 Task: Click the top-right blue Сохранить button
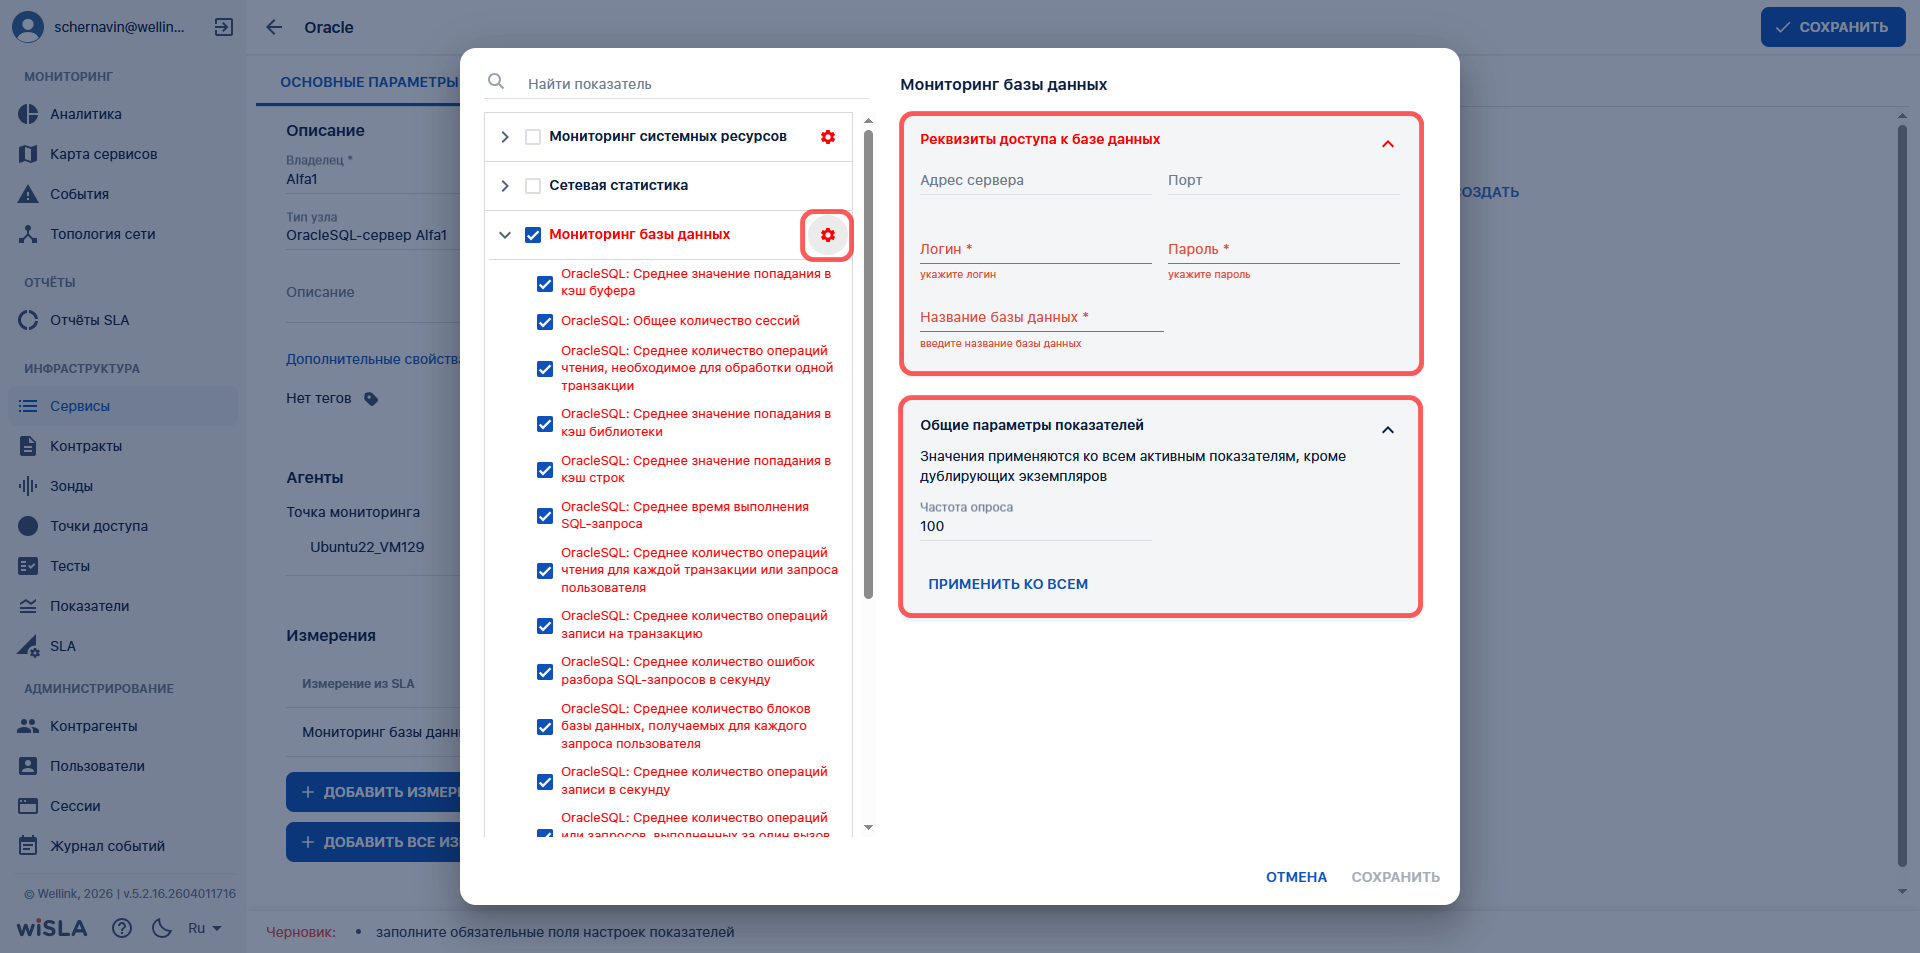coord(1833,27)
